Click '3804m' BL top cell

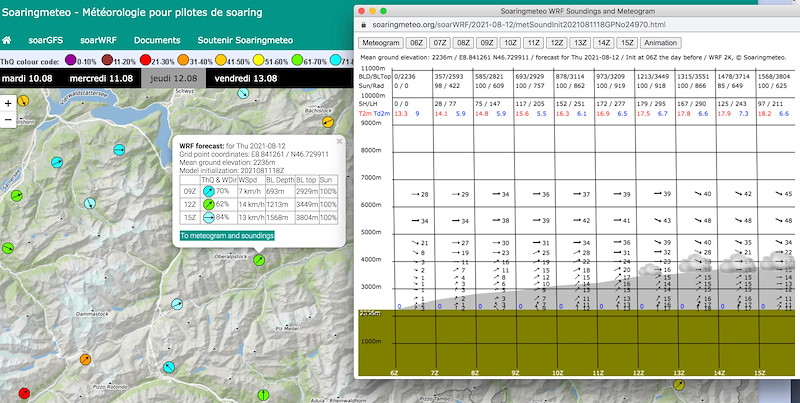tap(307, 218)
